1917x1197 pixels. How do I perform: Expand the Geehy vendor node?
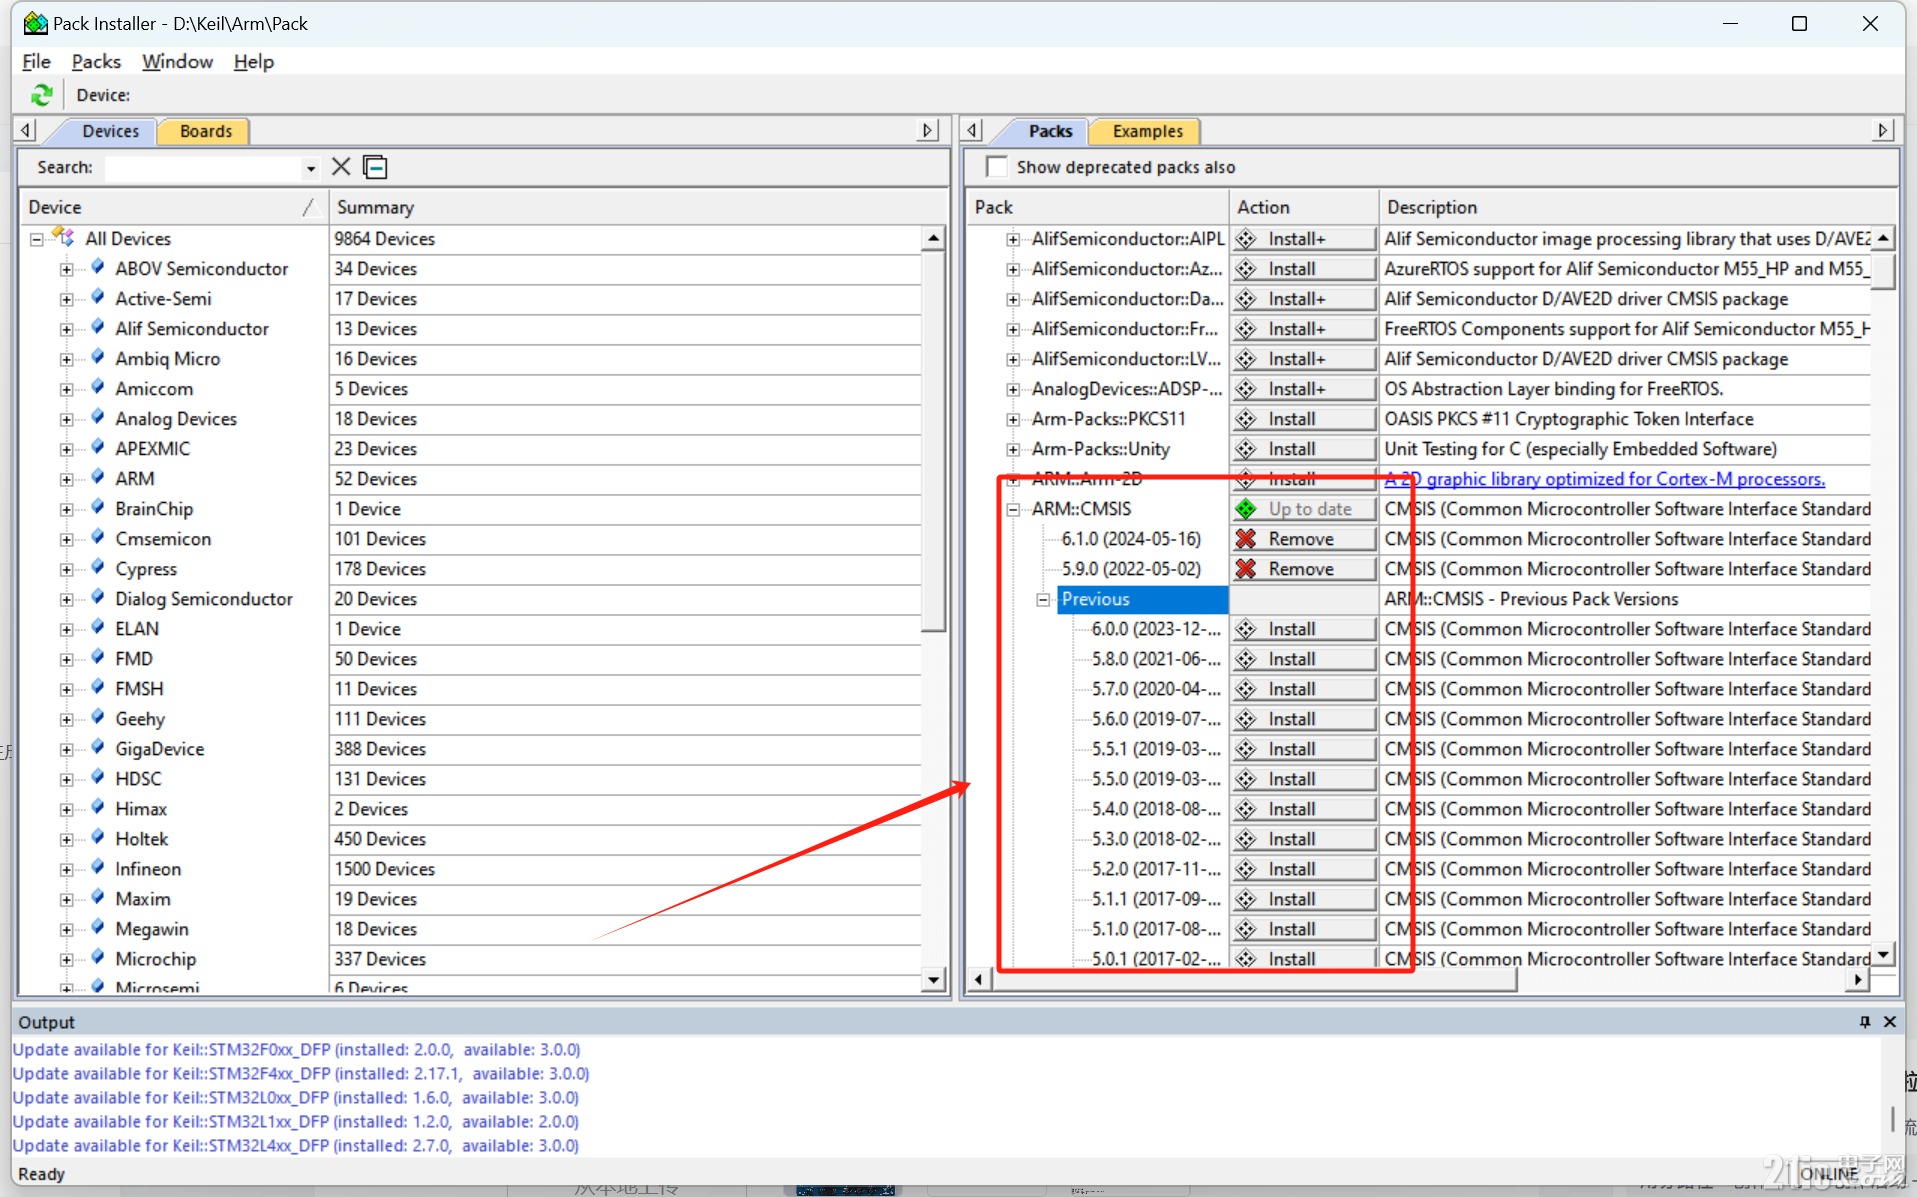66,719
